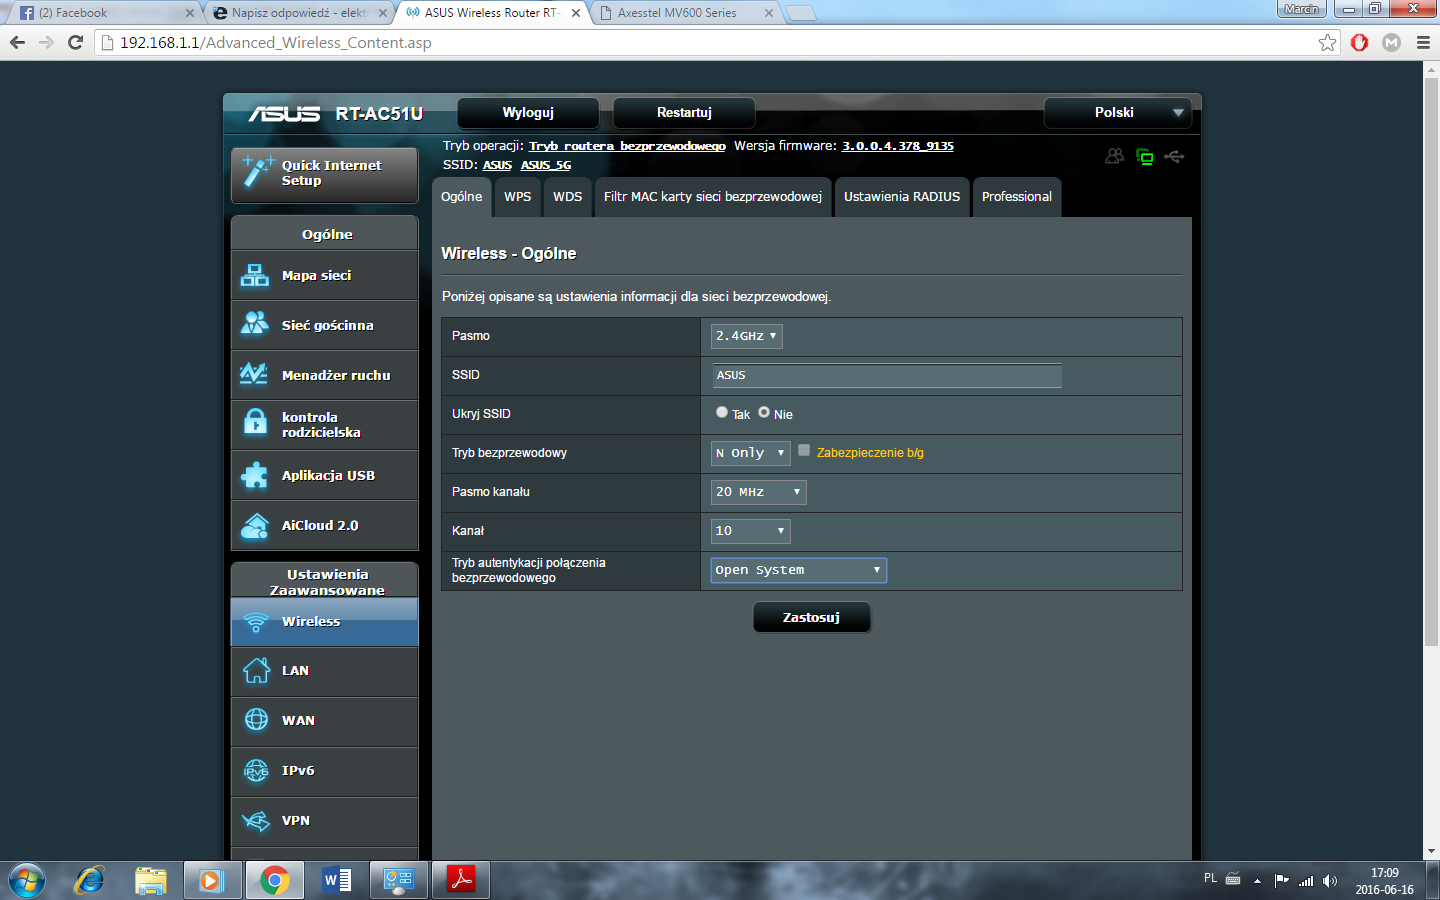Switch to Axesstel MV600 Series browser tab
This screenshot has width=1440, height=900.
[x=686, y=13]
